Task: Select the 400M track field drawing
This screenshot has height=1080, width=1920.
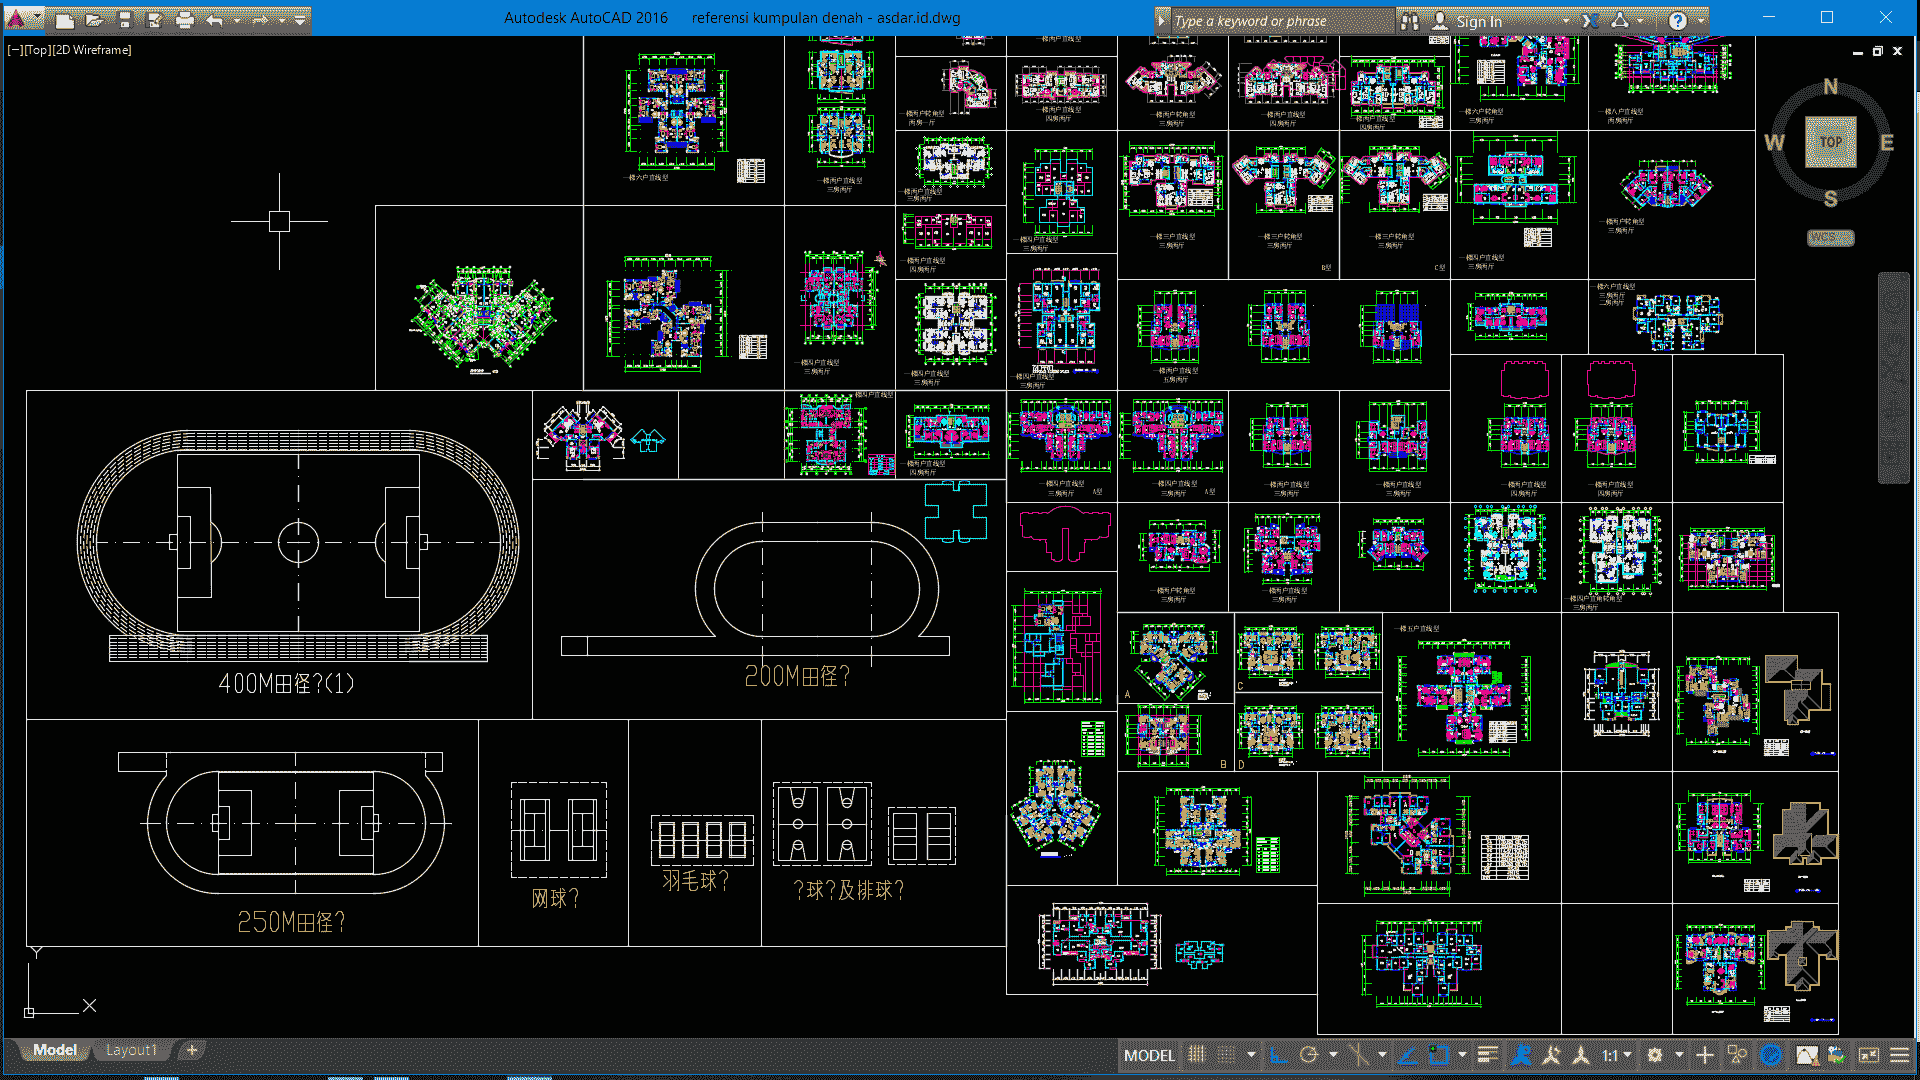Action: point(298,545)
